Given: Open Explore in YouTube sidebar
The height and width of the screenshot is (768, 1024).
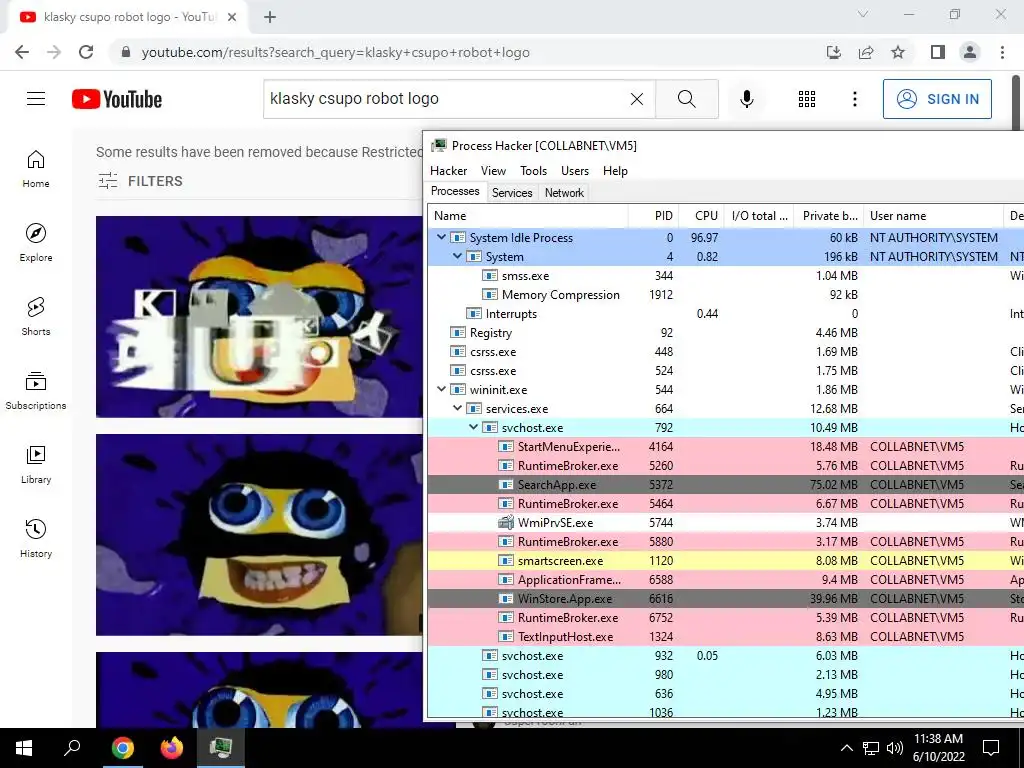Looking at the screenshot, I should click(36, 242).
